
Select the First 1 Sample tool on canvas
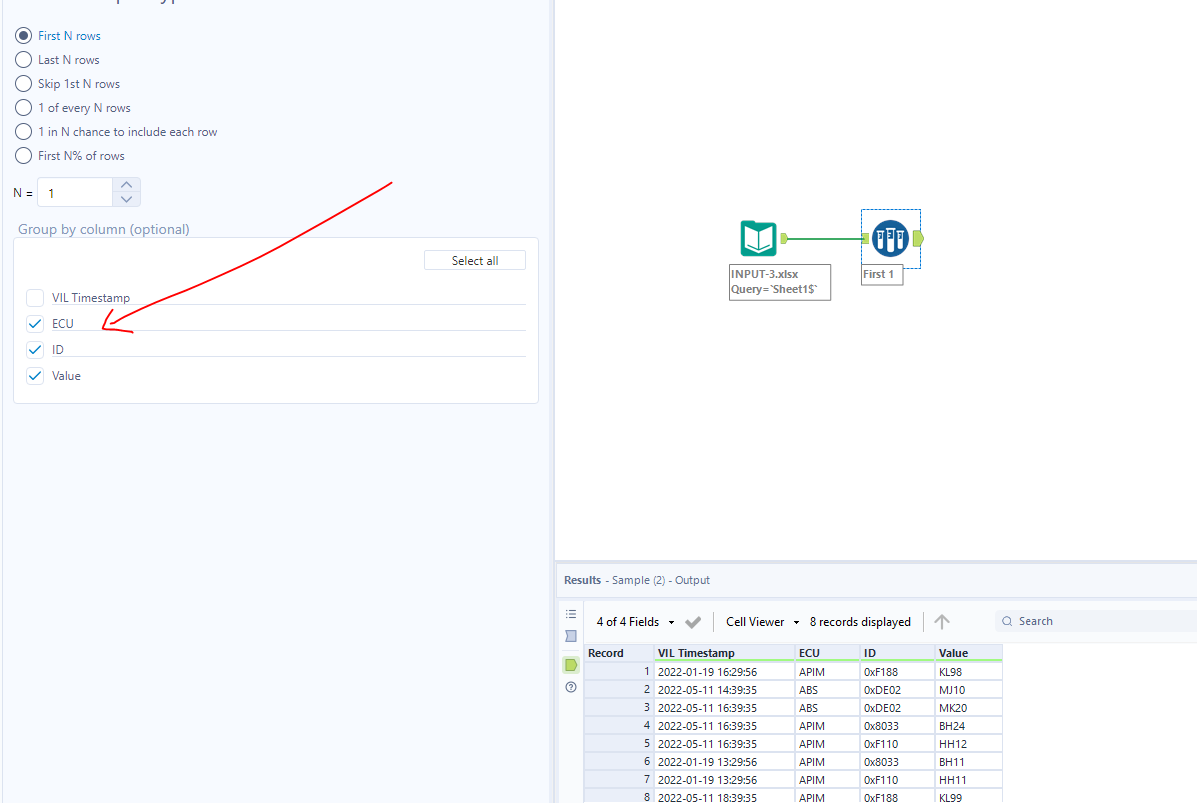890,238
